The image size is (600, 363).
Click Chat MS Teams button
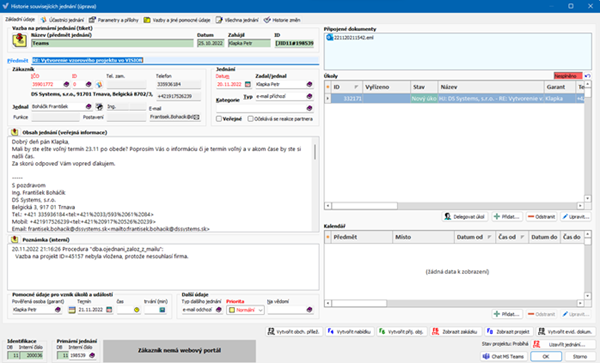[x=503, y=356]
